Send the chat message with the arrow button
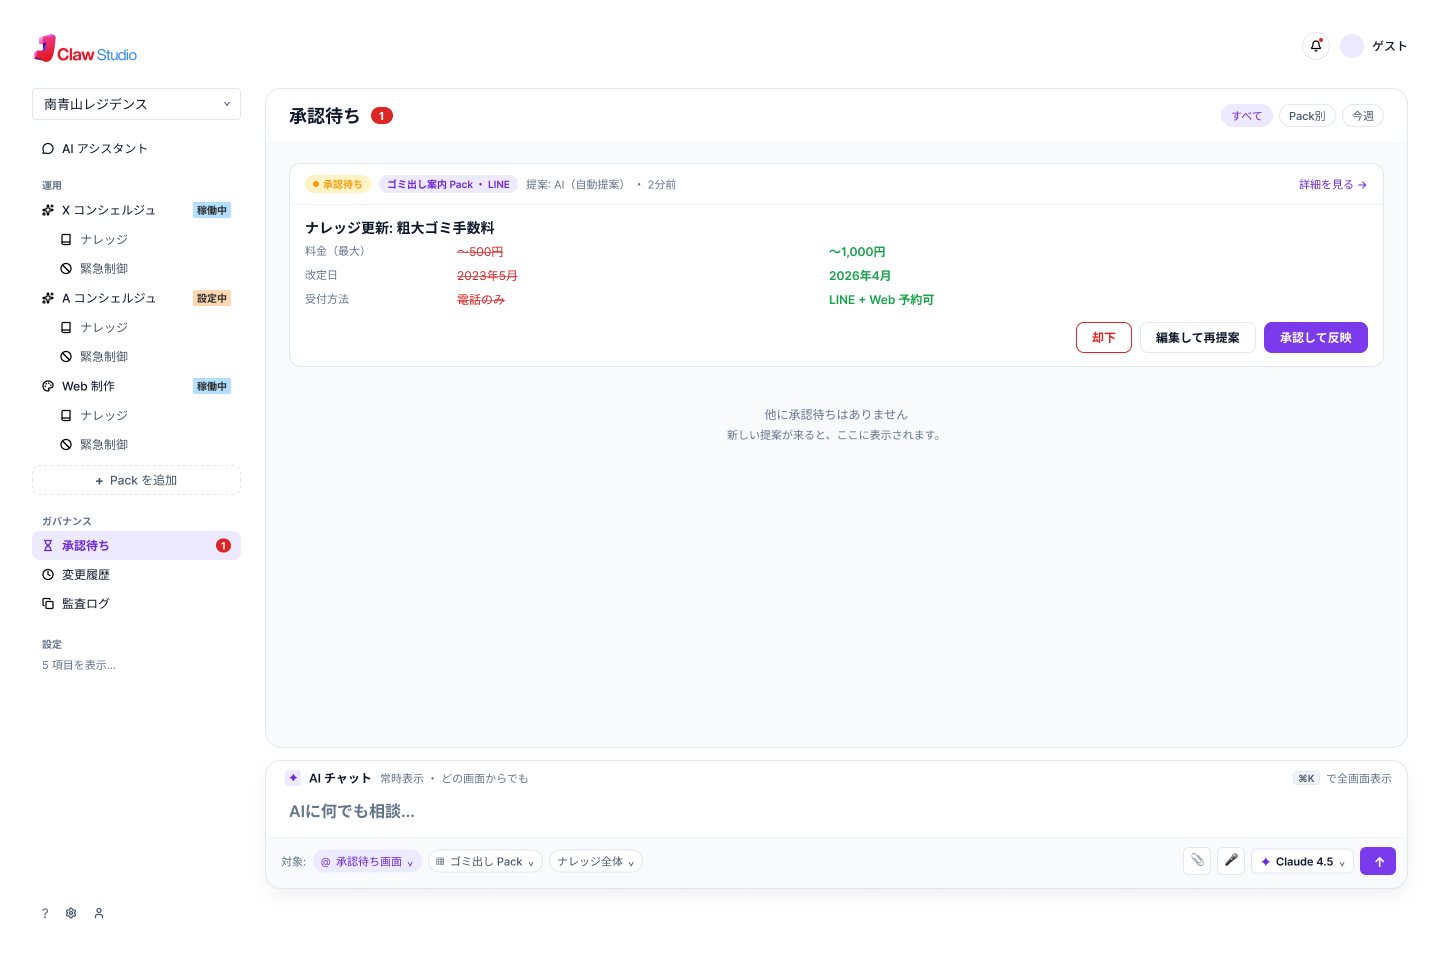Image resolution: width=1440 pixels, height=967 pixels. [x=1378, y=861]
